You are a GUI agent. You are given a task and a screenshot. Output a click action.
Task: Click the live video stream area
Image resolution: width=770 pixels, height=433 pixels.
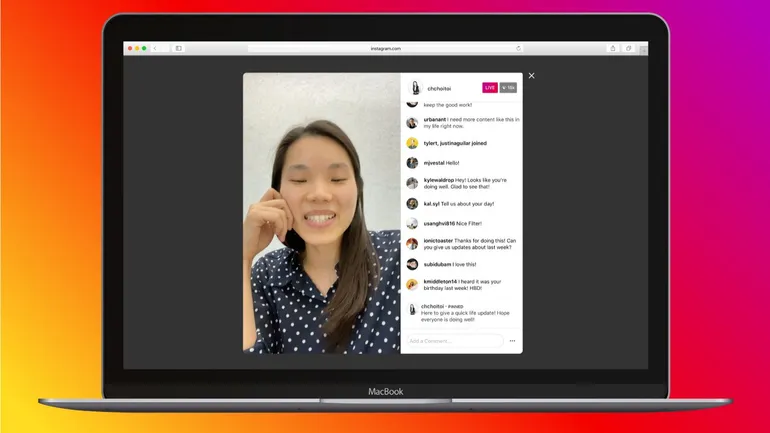tap(321, 212)
